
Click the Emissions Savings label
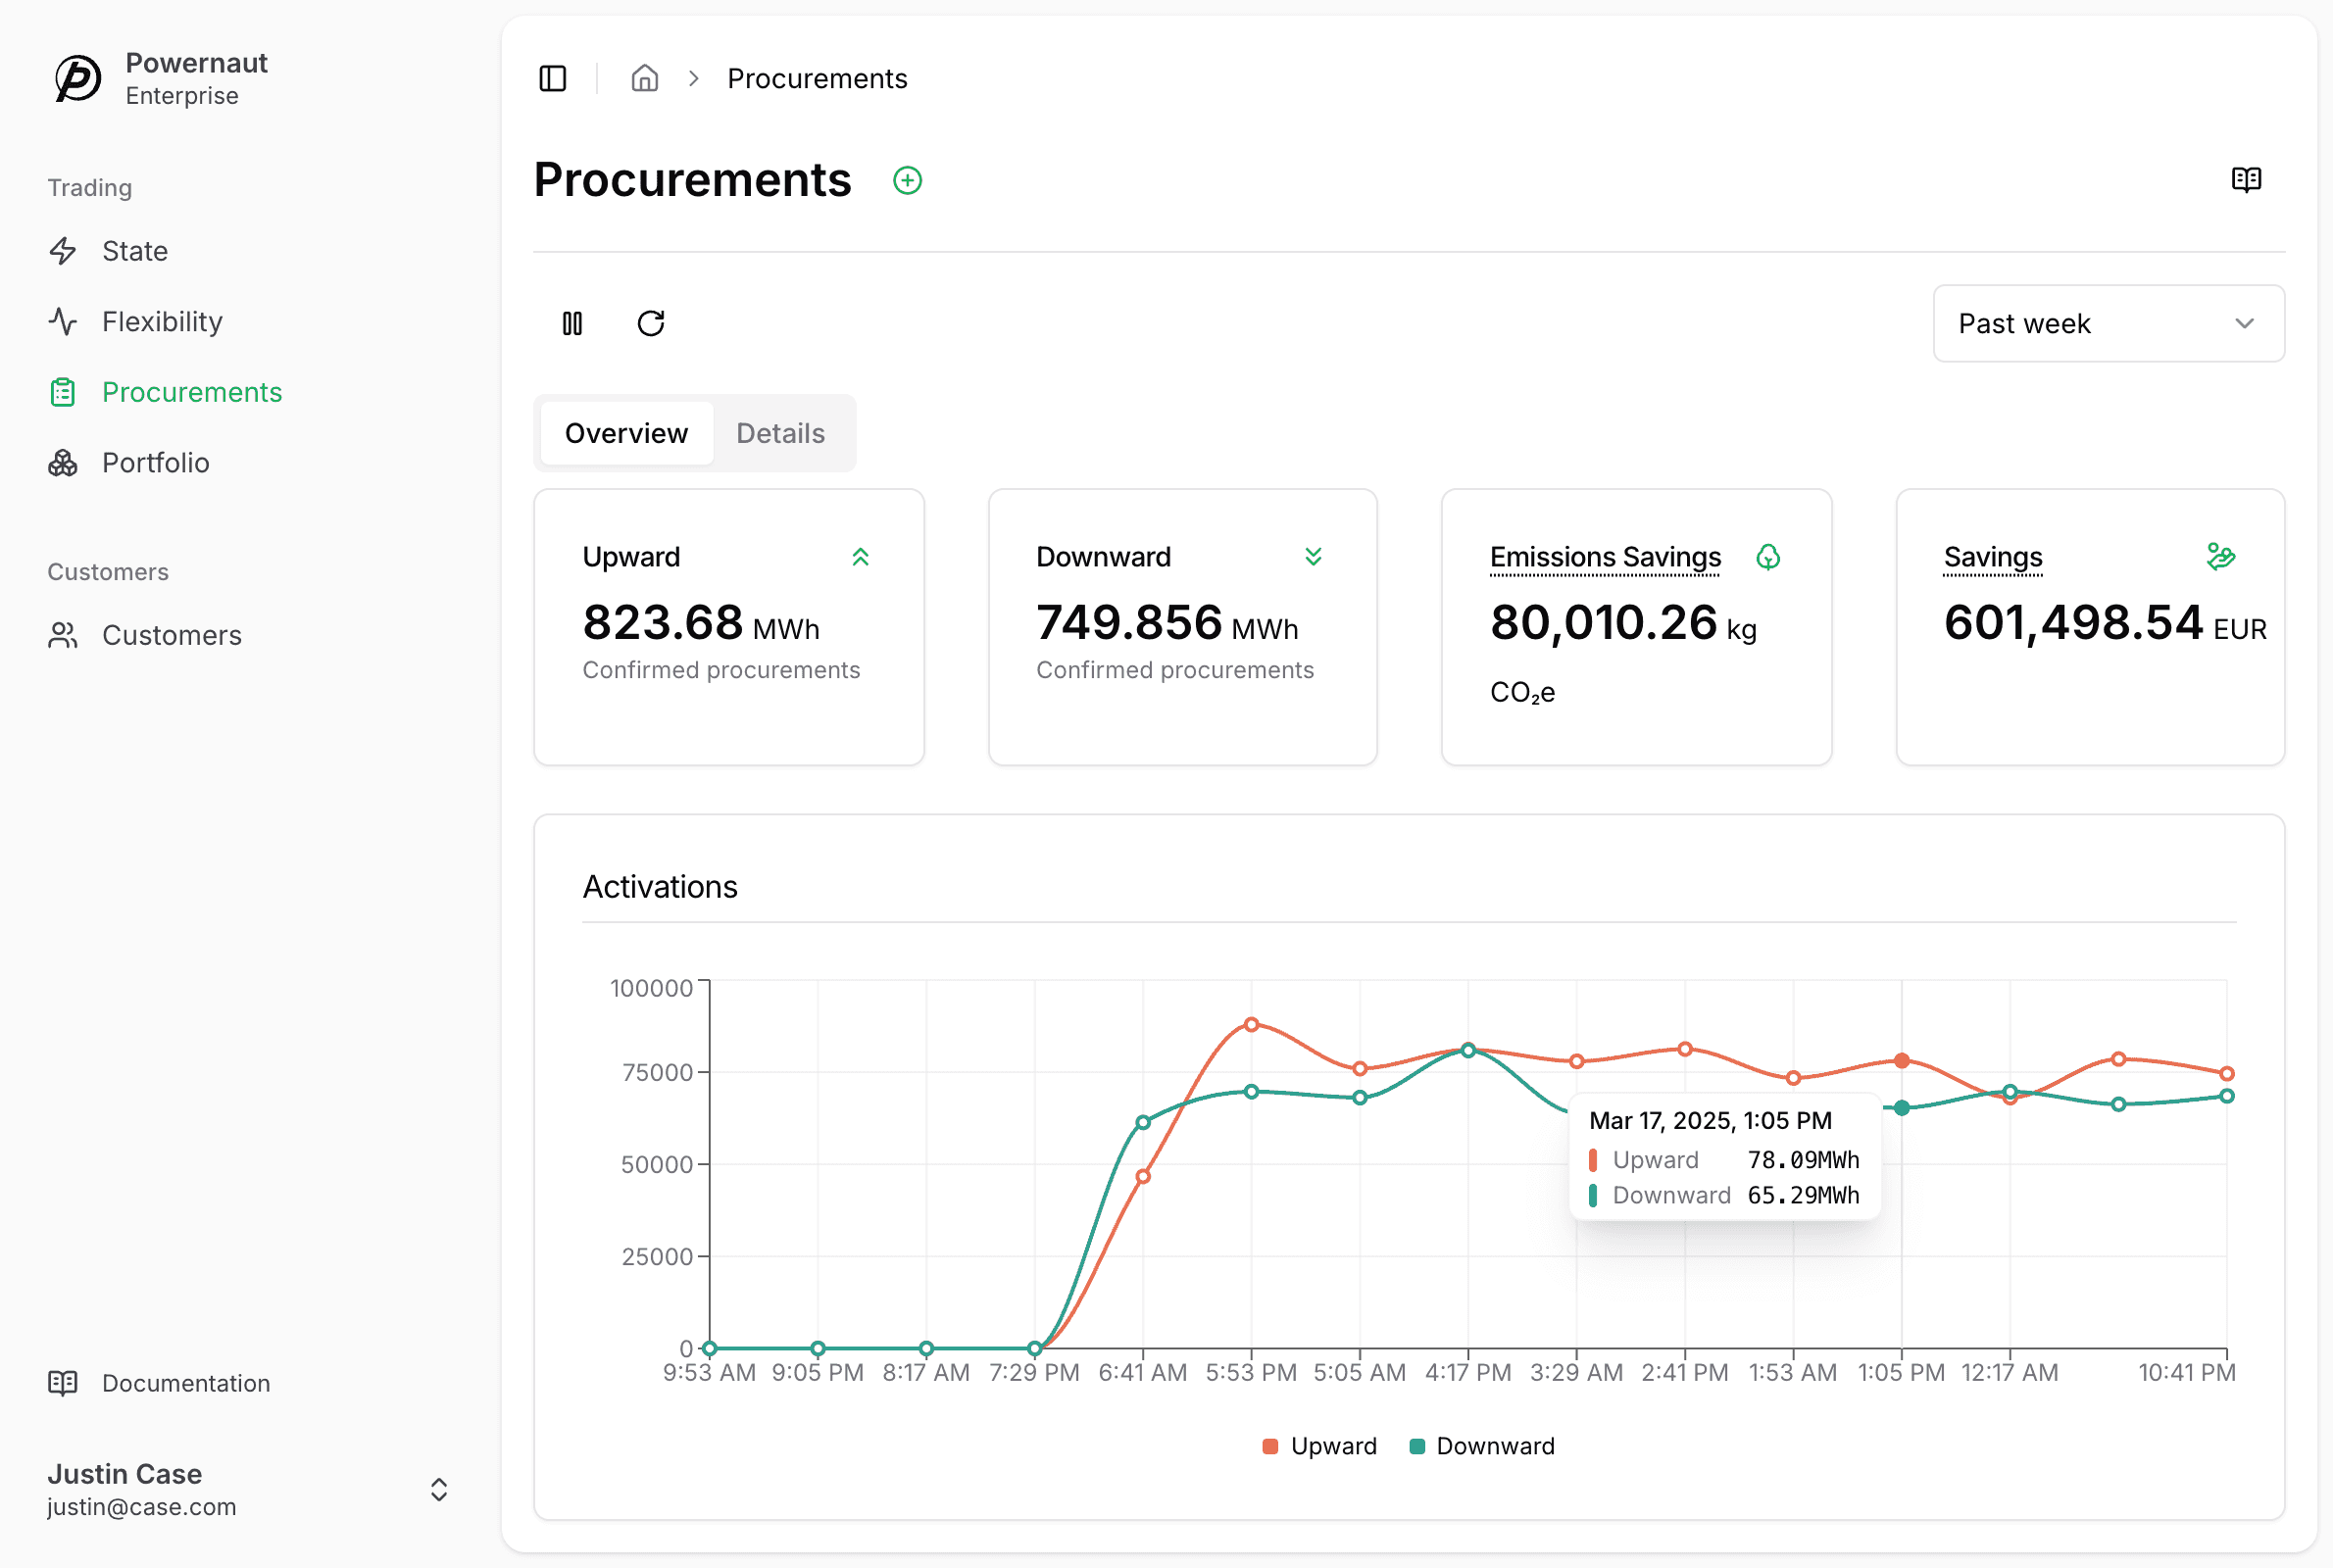[x=1605, y=557]
